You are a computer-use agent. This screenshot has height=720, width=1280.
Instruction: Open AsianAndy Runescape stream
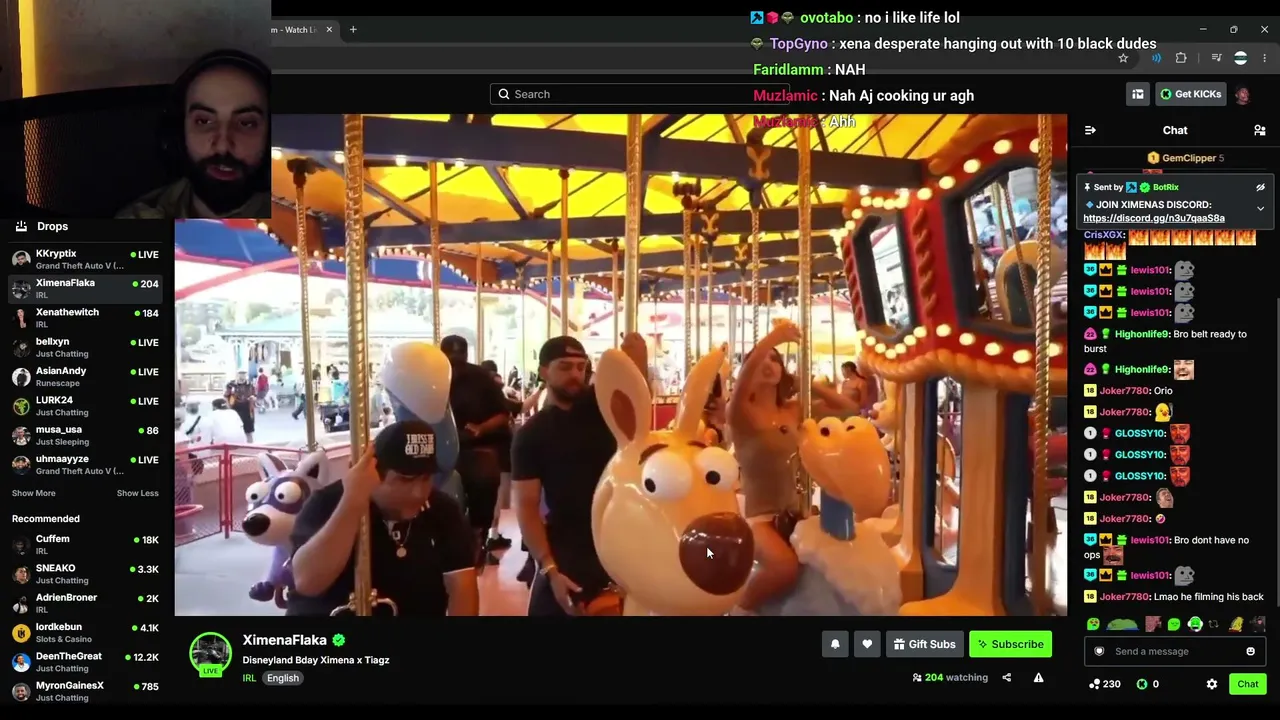tap(85, 376)
